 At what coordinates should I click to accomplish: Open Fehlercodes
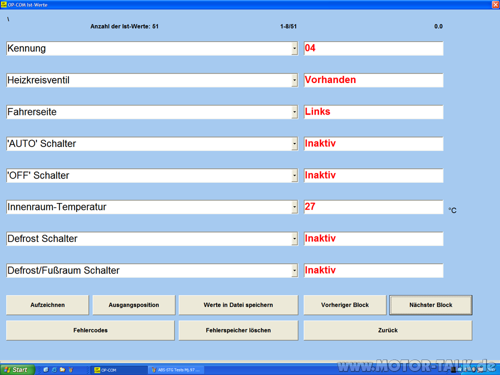90,330
